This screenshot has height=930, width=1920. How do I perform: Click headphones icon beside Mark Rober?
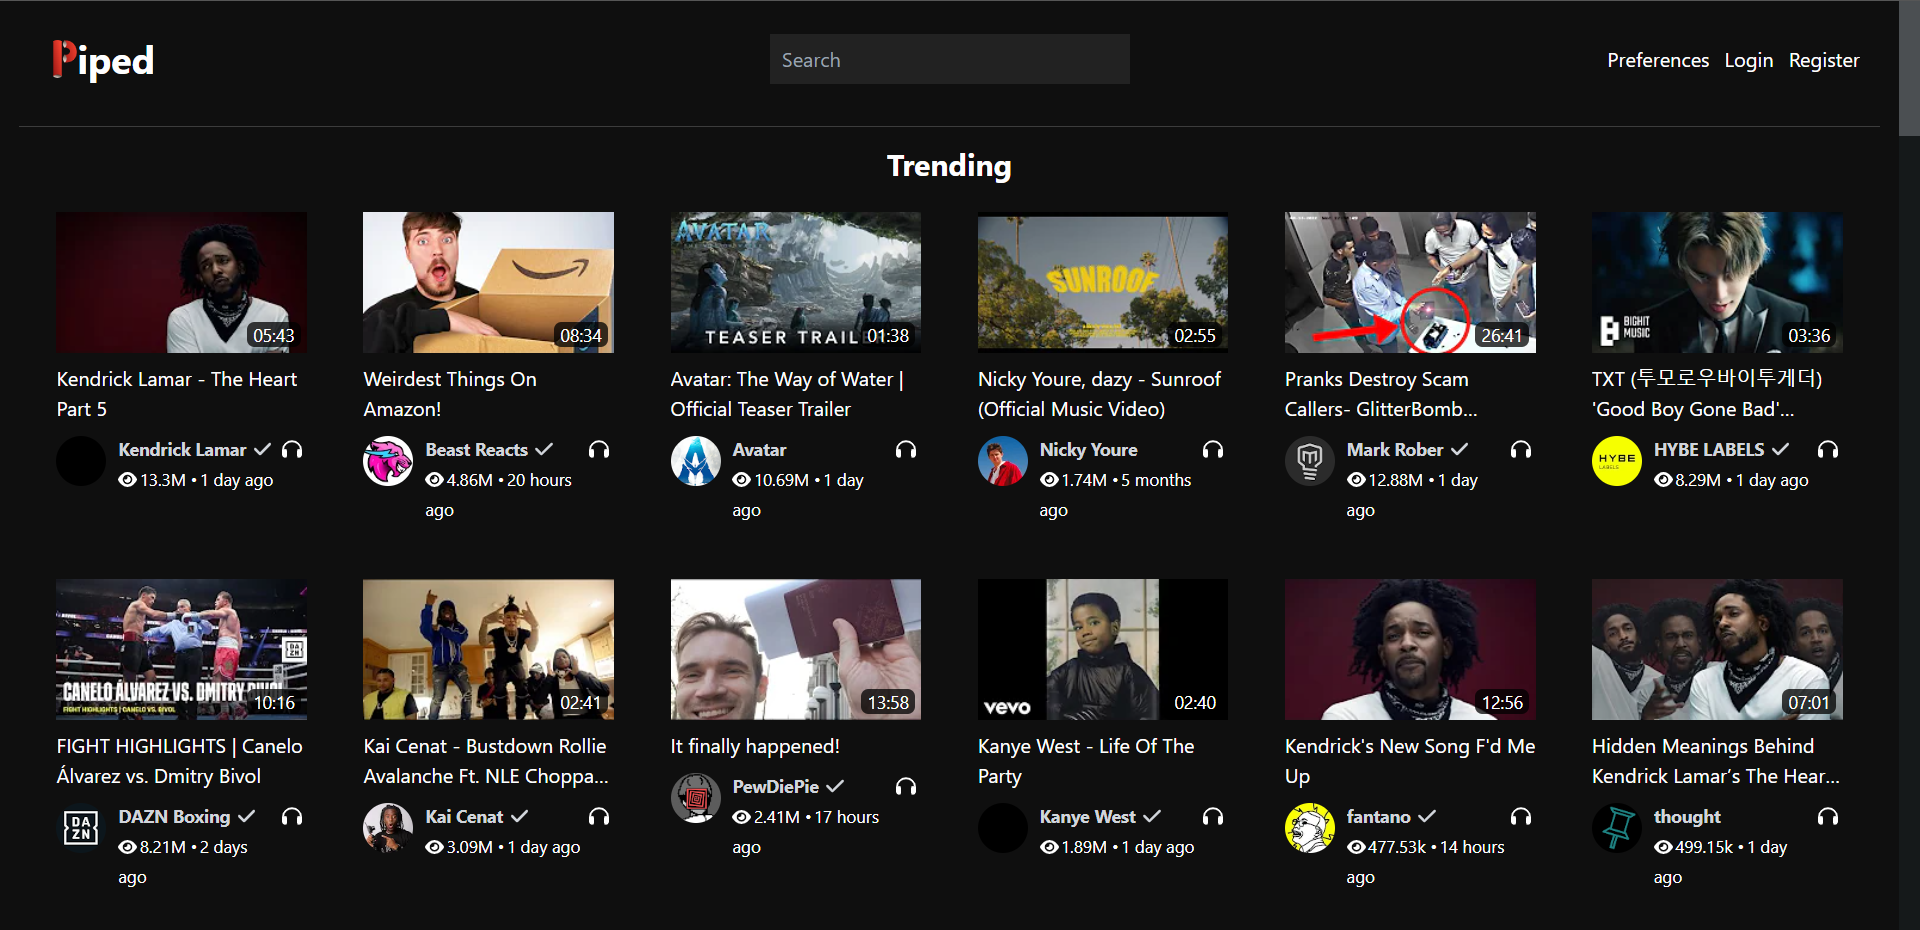point(1521,450)
